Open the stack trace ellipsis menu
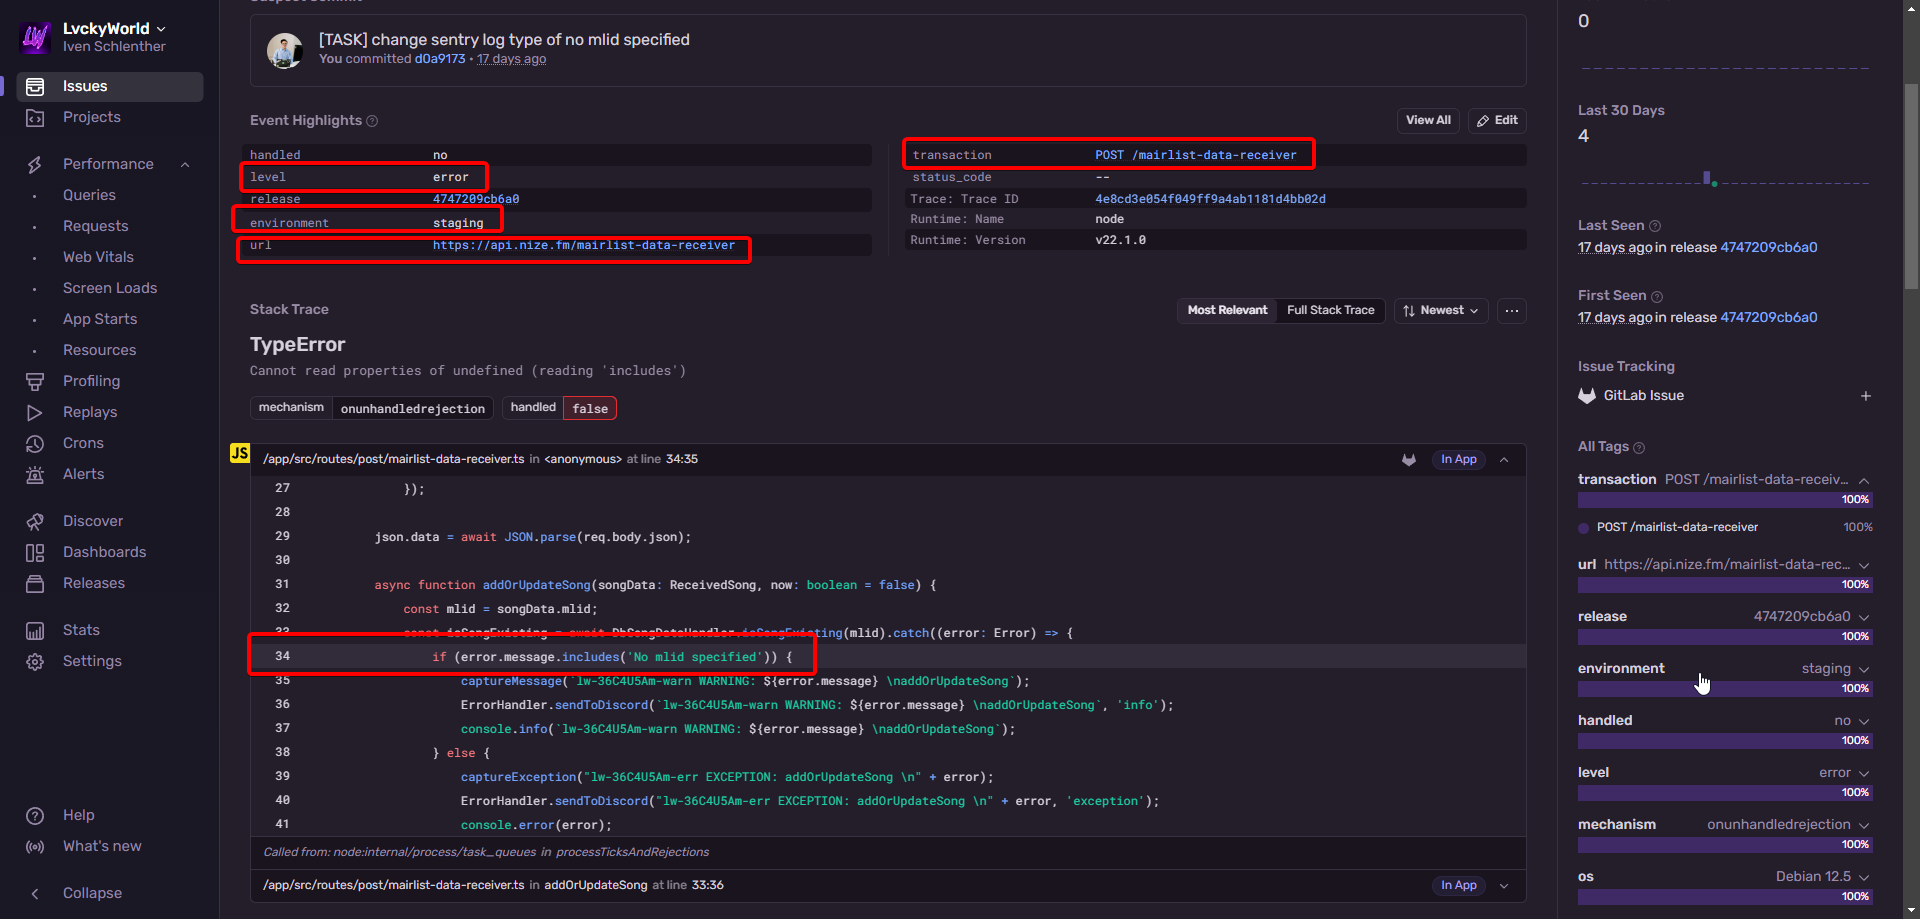 point(1511,311)
